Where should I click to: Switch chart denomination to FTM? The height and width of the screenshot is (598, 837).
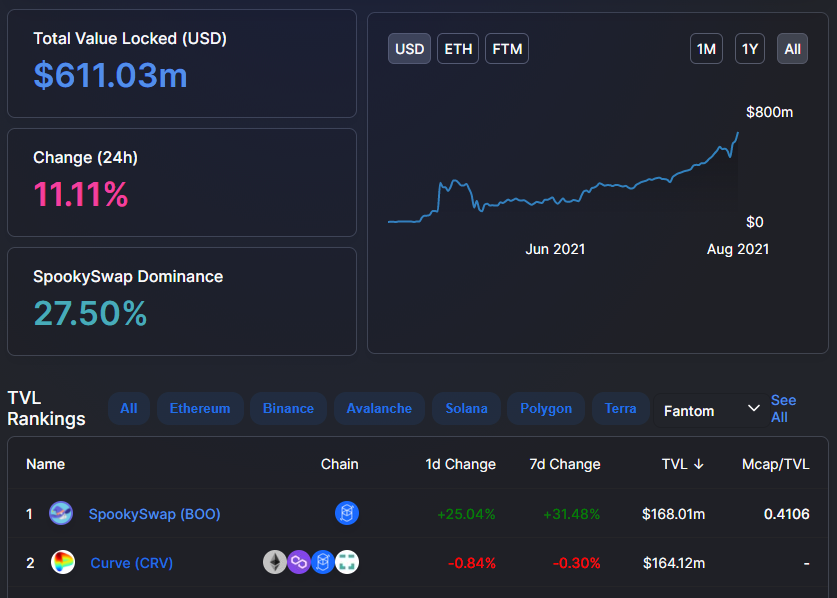coord(507,49)
